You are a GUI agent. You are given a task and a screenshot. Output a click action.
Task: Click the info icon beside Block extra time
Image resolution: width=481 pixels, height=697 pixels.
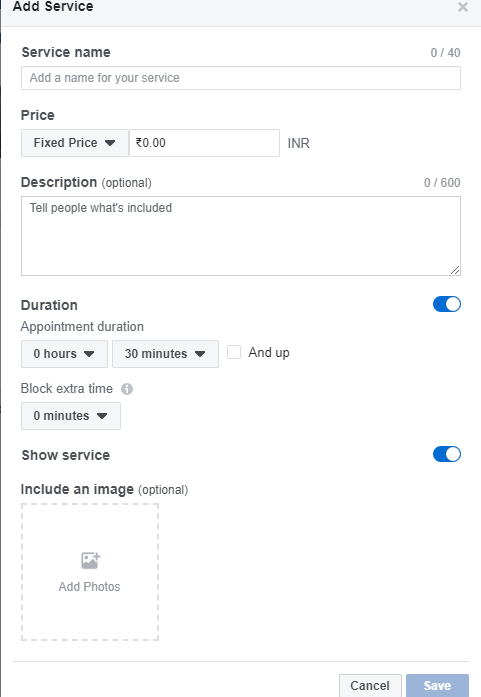pos(127,389)
